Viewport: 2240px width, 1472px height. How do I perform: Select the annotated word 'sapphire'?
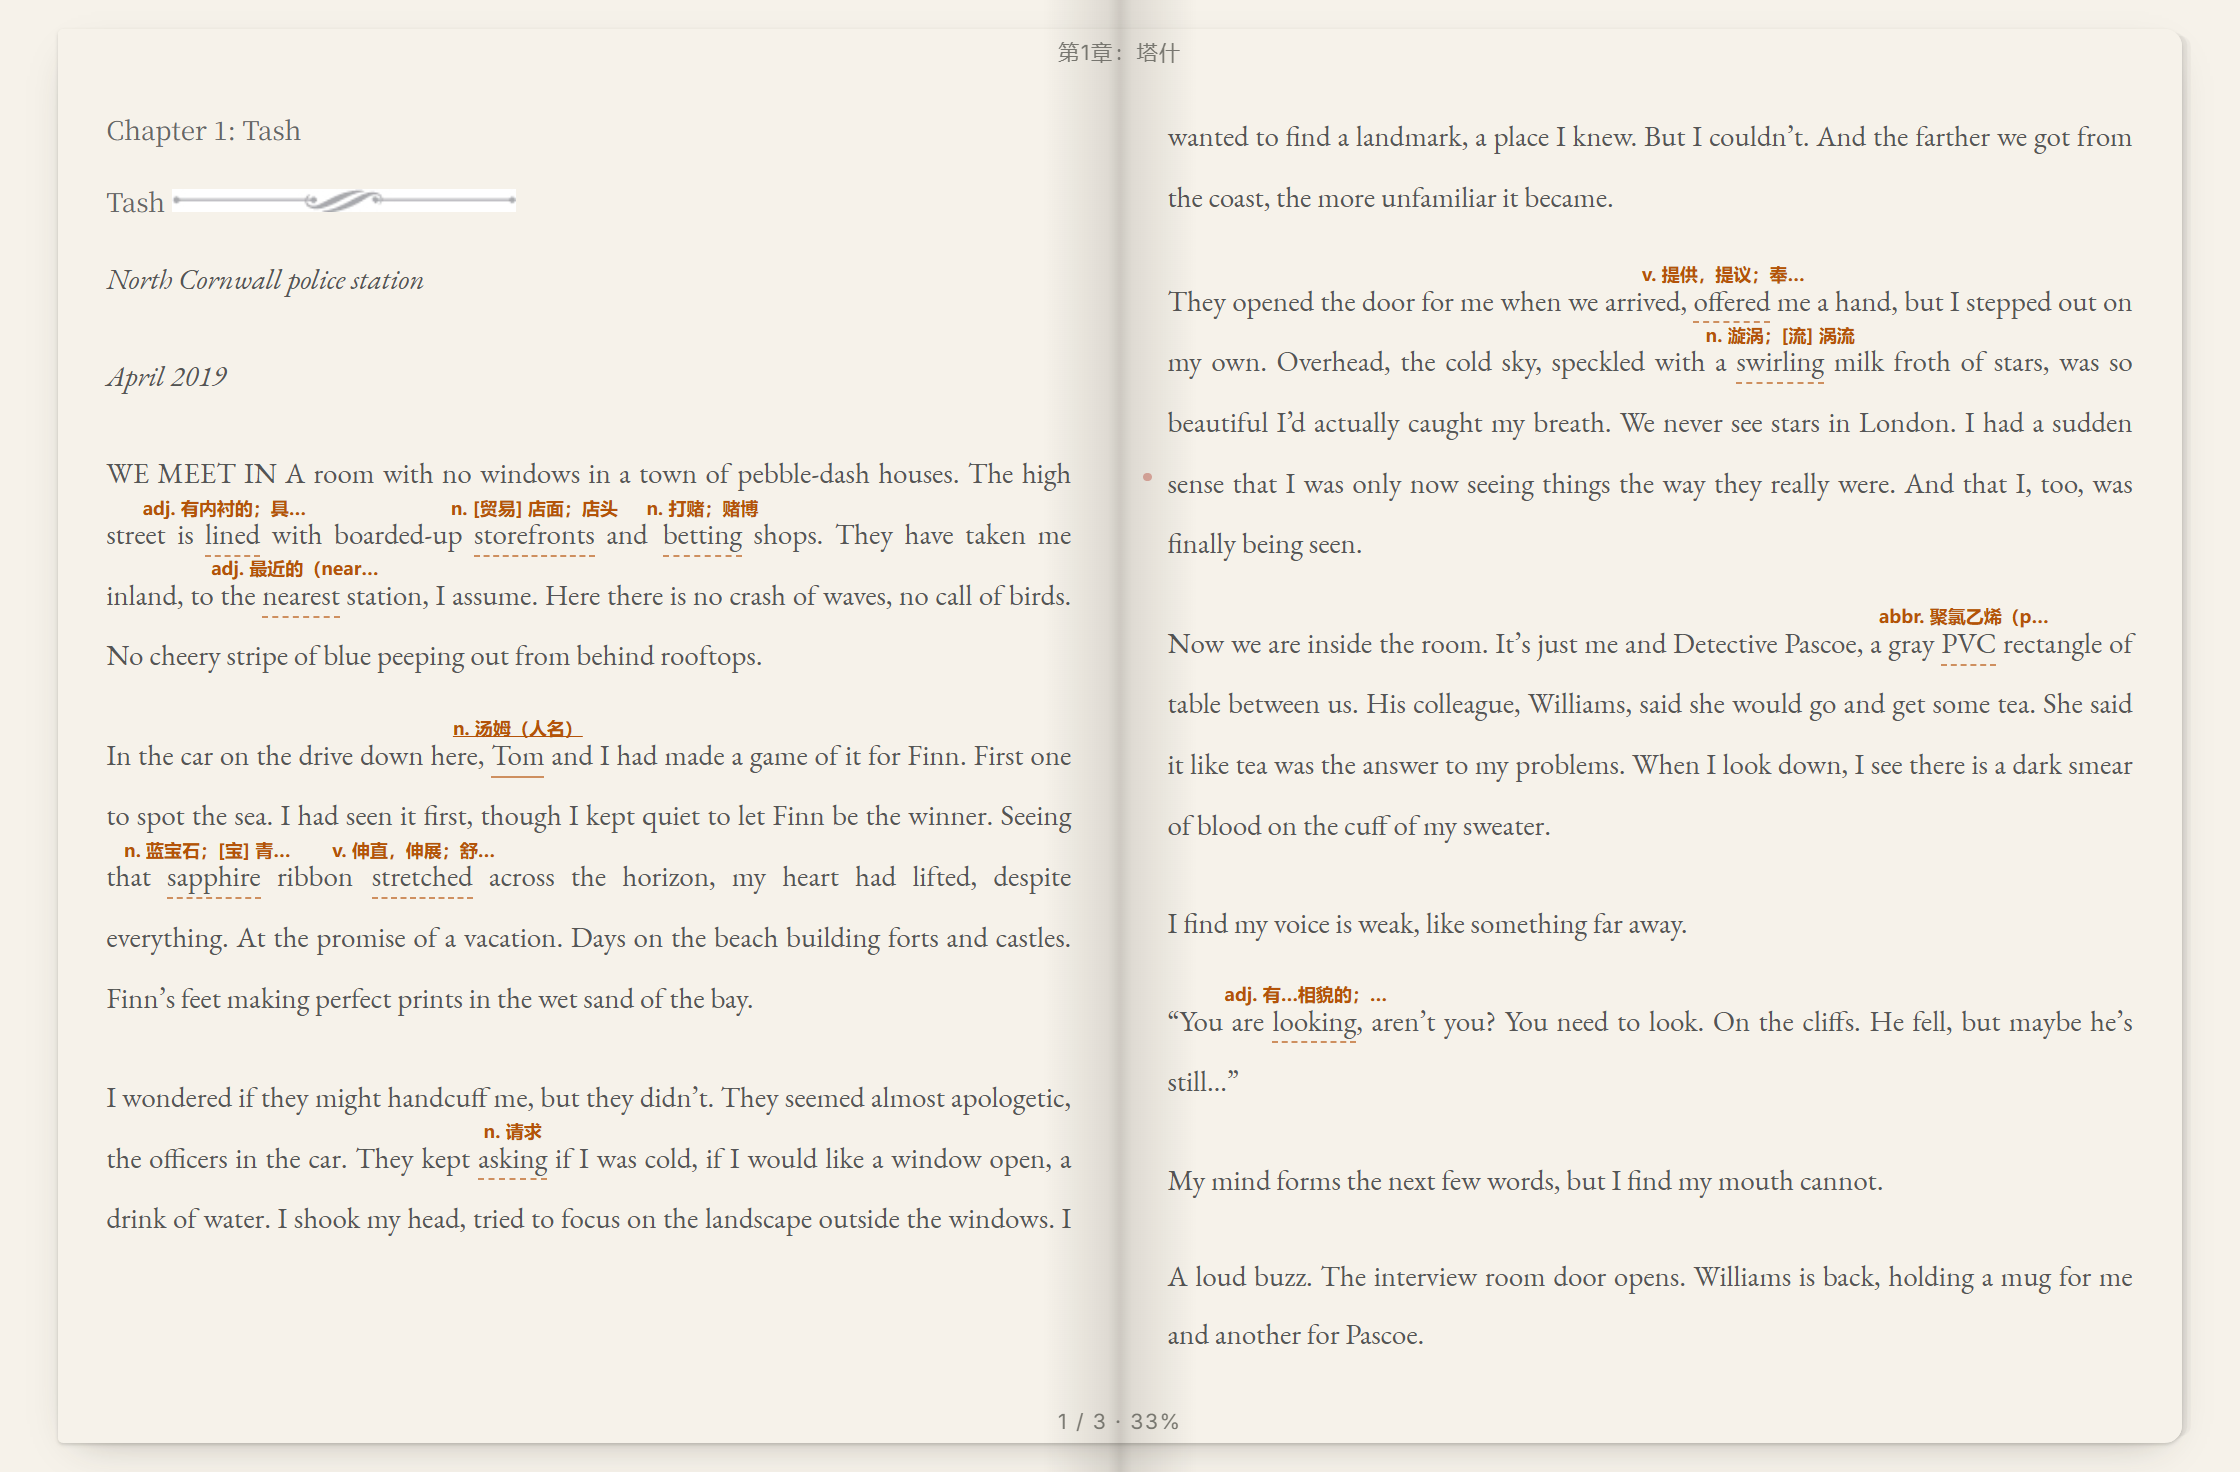click(x=214, y=878)
